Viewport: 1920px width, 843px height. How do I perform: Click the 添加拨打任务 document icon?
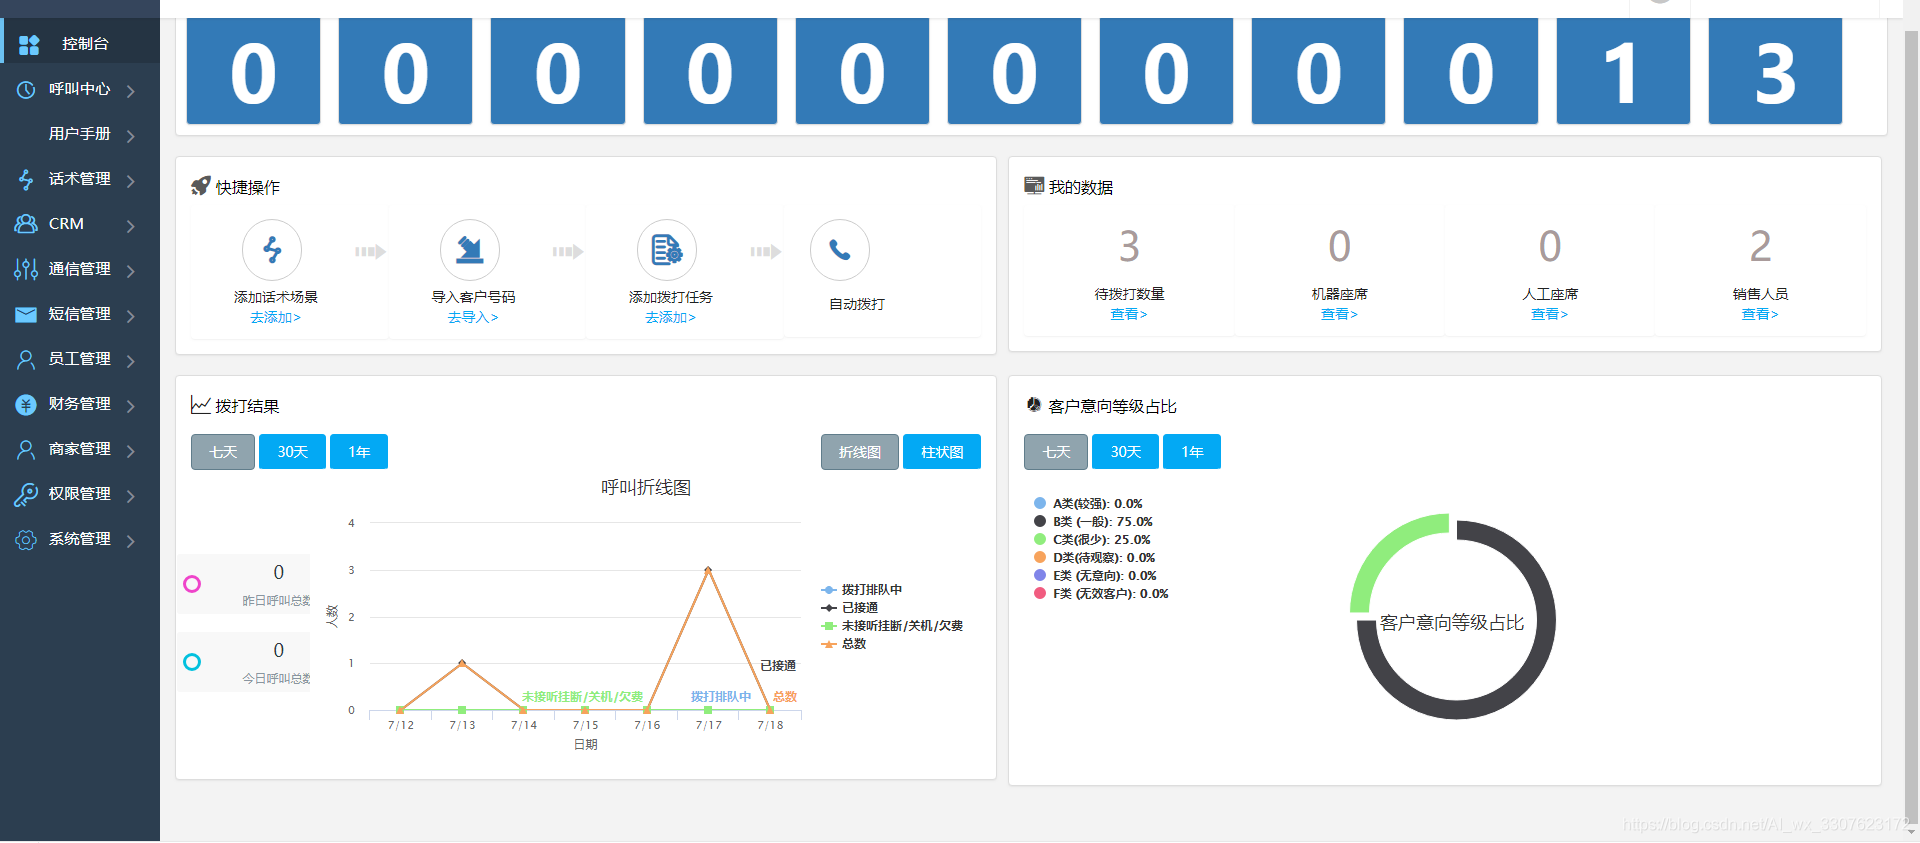pyautogui.click(x=666, y=250)
